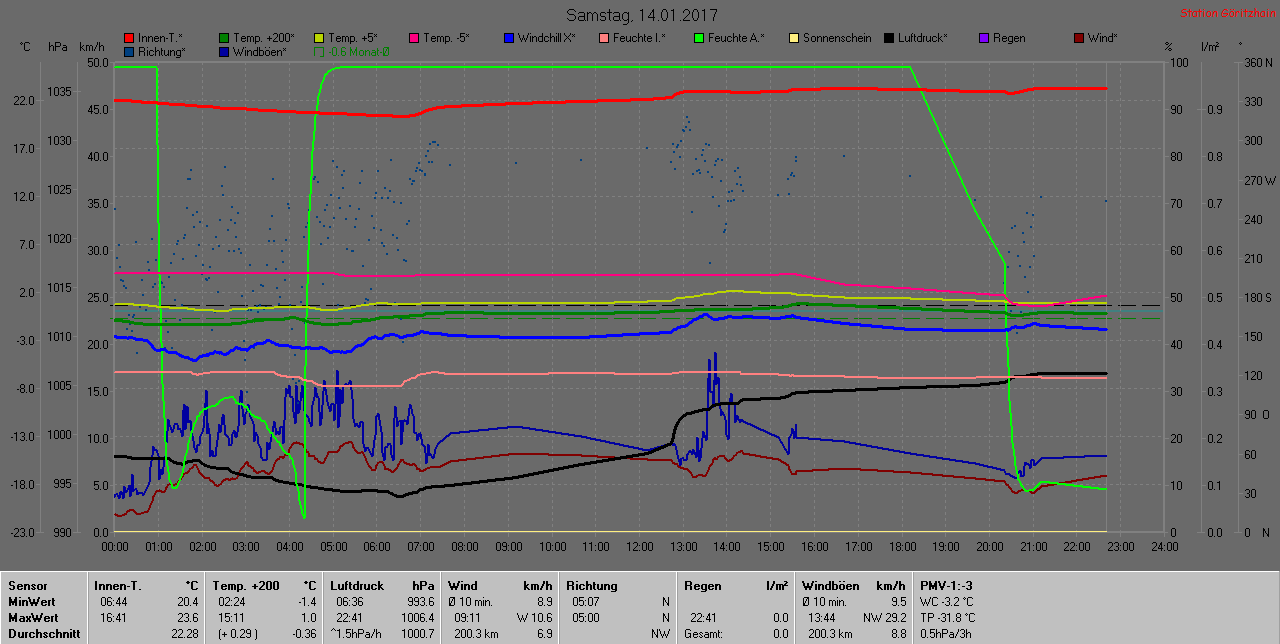Click the Innen-T. average value 22.28
The height and width of the screenshot is (644, 1280).
point(184,634)
